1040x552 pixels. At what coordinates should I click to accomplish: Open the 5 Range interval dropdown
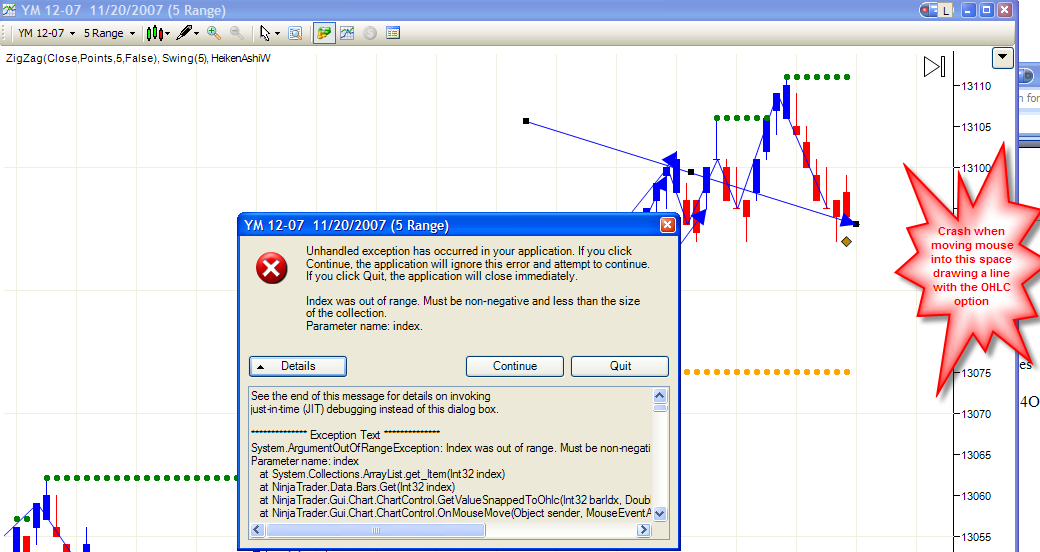pos(109,33)
